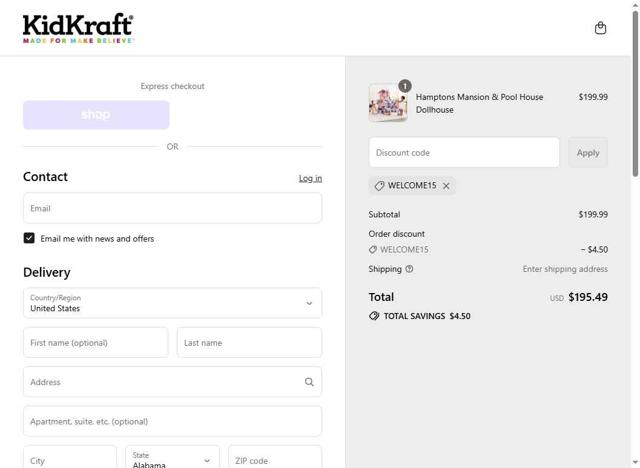Focus the Address field

[x=172, y=382]
